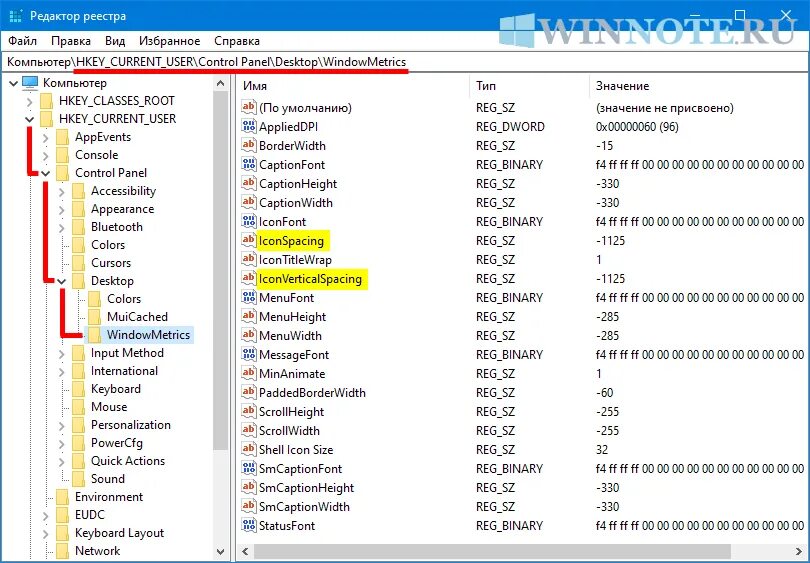The image size is (810, 563).
Task: Select the Bluetooth key in tree
Action: pyautogui.click(x=117, y=227)
